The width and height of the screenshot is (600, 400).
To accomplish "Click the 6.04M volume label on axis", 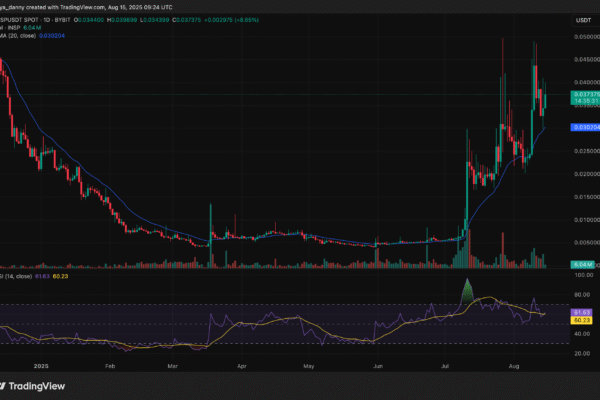I will pyautogui.click(x=582, y=264).
